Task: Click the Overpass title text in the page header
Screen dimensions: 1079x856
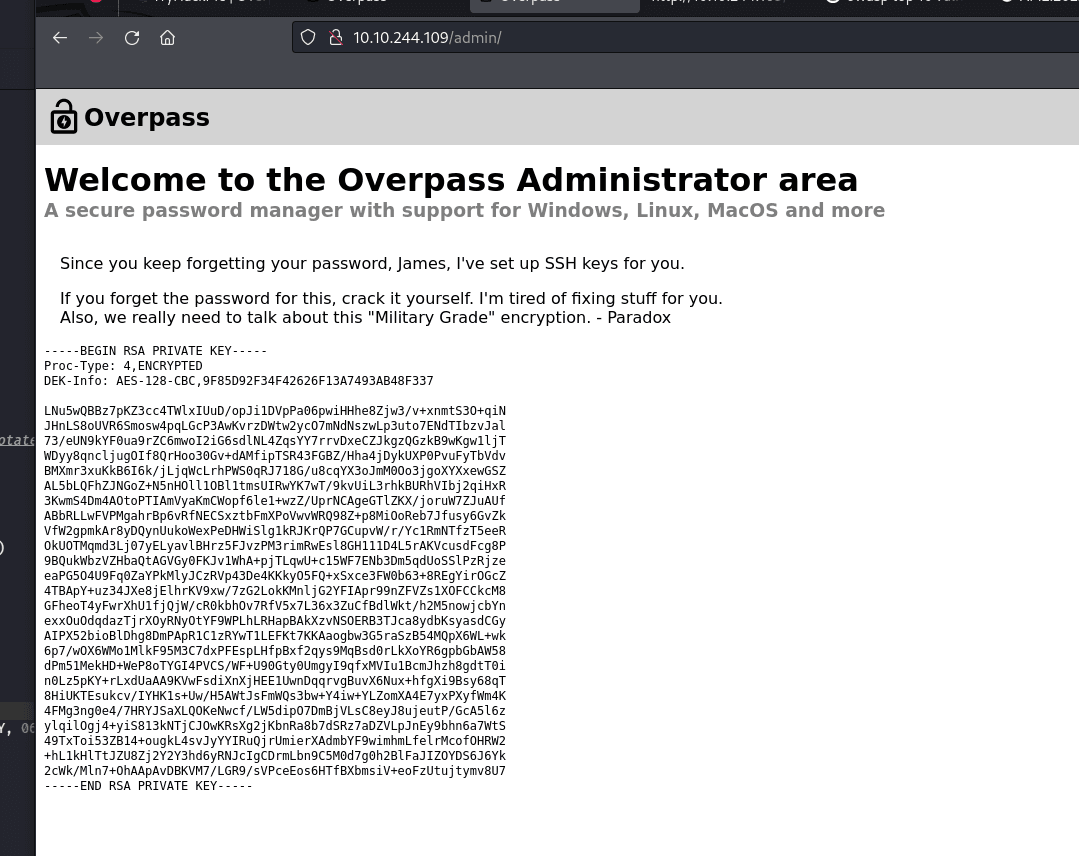Action: click(146, 117)
